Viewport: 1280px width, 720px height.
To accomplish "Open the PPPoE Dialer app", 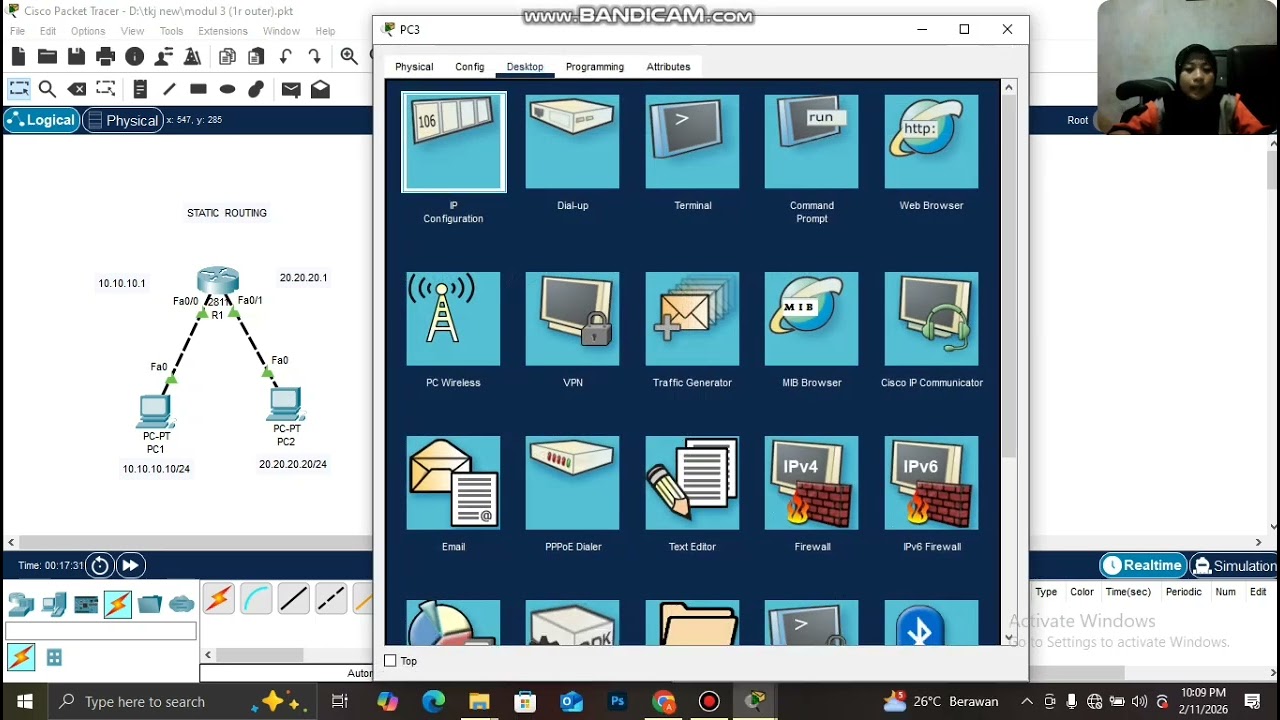I will tap(573, 483).
